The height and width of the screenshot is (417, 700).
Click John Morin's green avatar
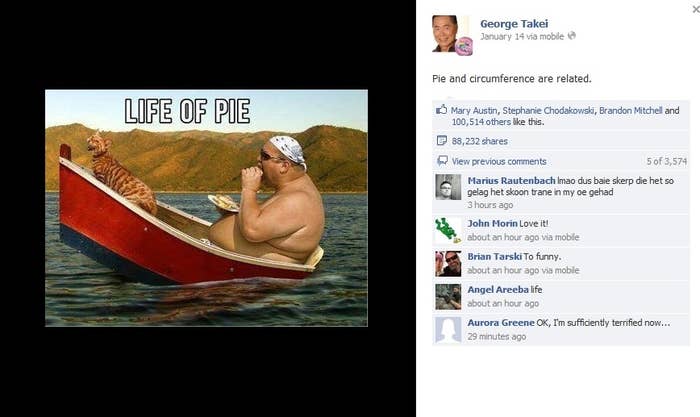pos(448,230)
